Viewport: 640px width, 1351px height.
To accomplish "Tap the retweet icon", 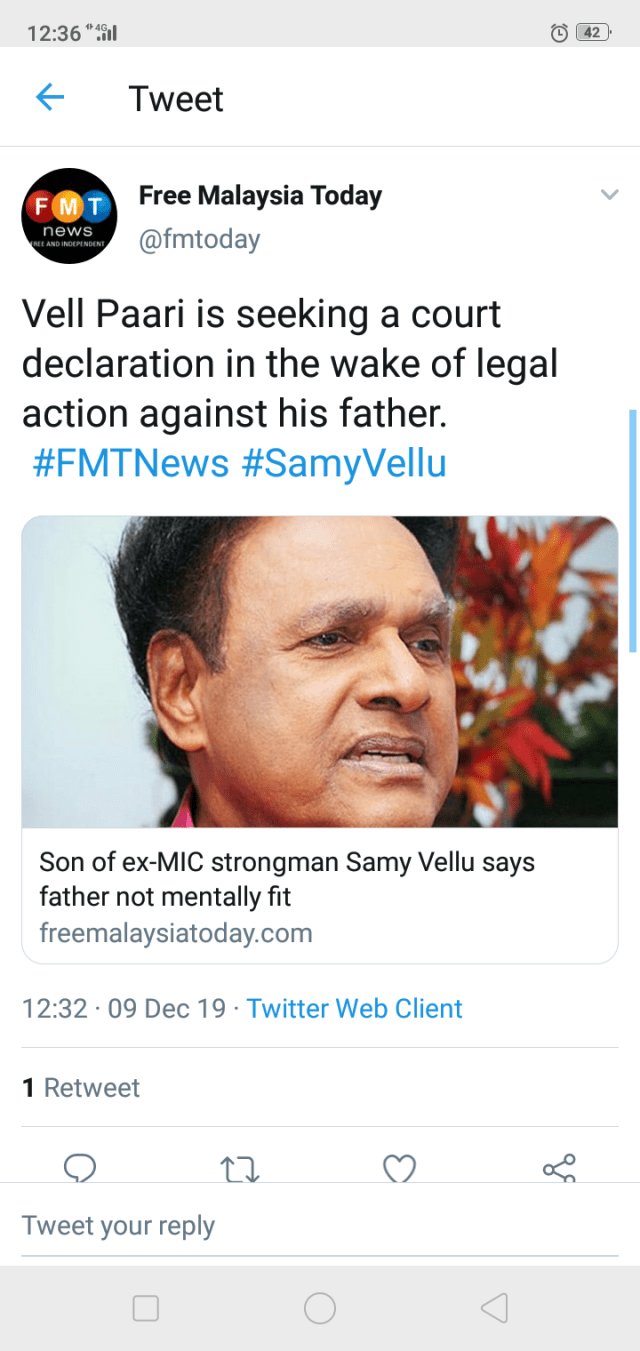I will click(x=239, y=1168).
